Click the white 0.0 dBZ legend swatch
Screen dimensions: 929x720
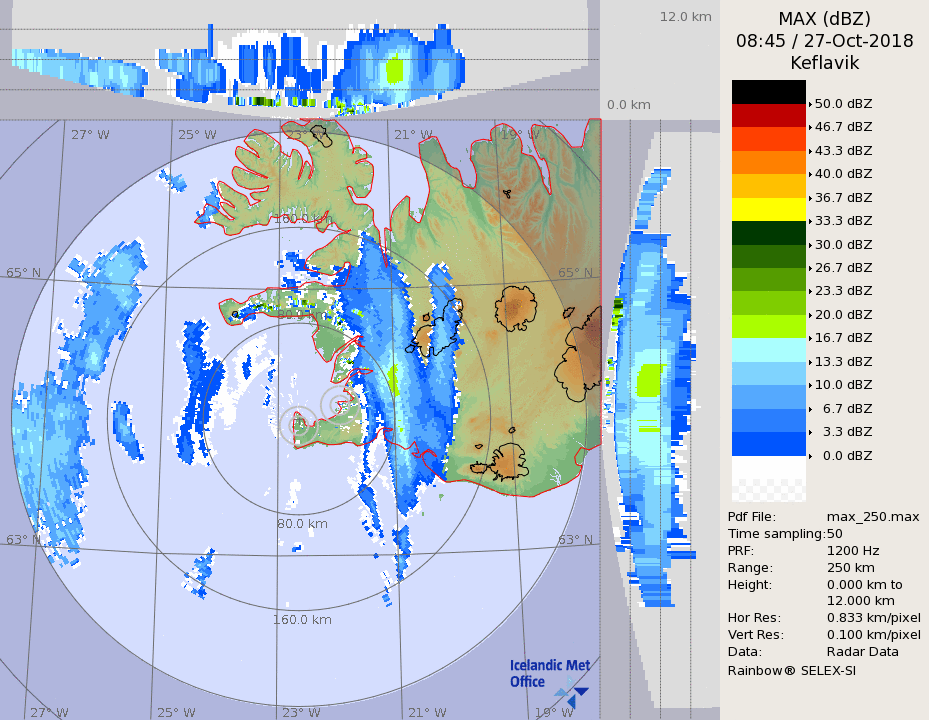coord(768,467)
